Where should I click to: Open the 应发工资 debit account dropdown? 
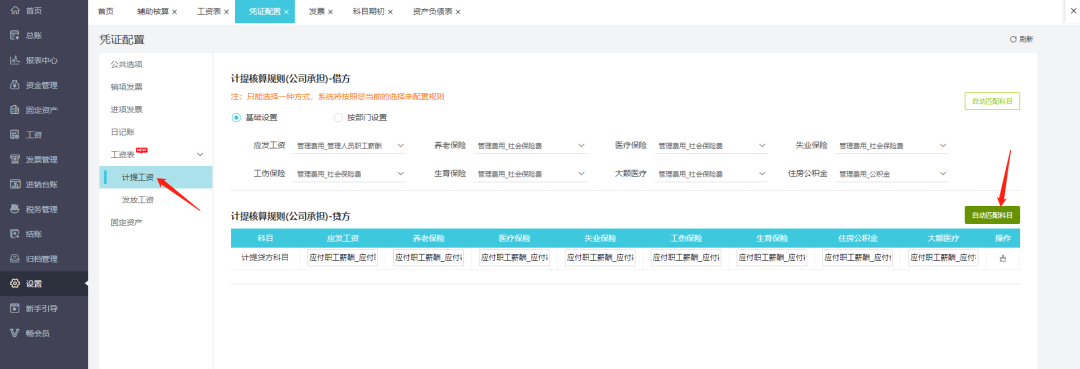350,146
